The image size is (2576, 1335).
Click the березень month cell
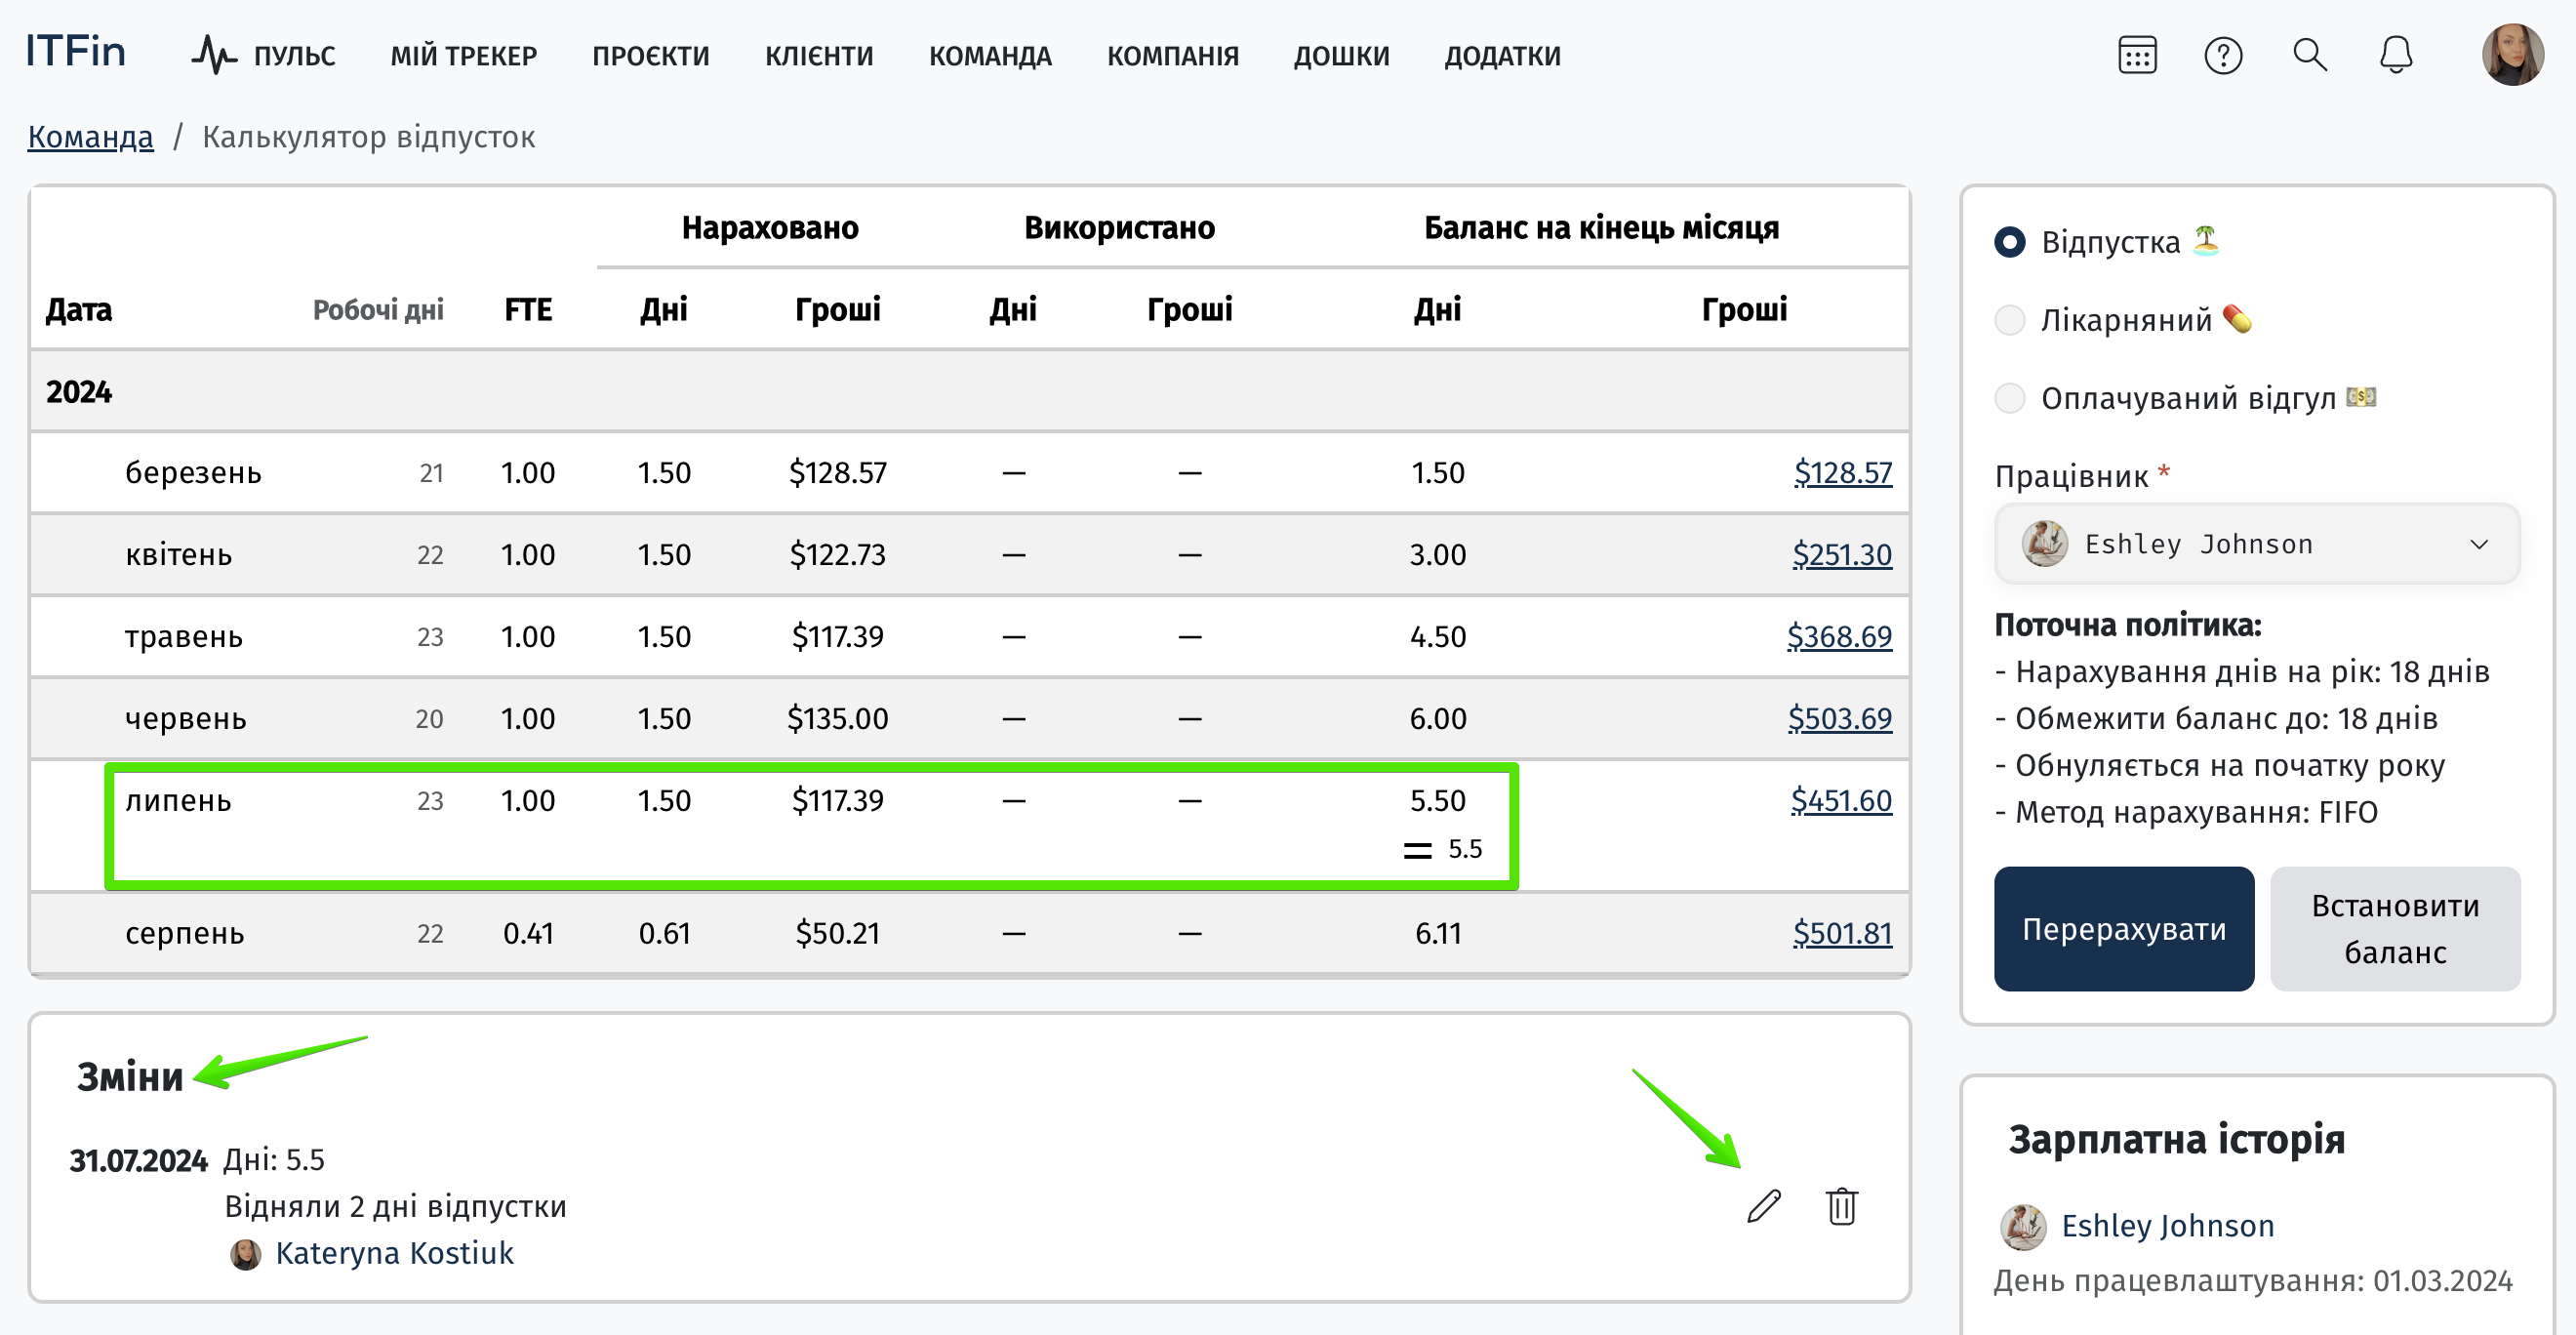click(x=193, y=472)
